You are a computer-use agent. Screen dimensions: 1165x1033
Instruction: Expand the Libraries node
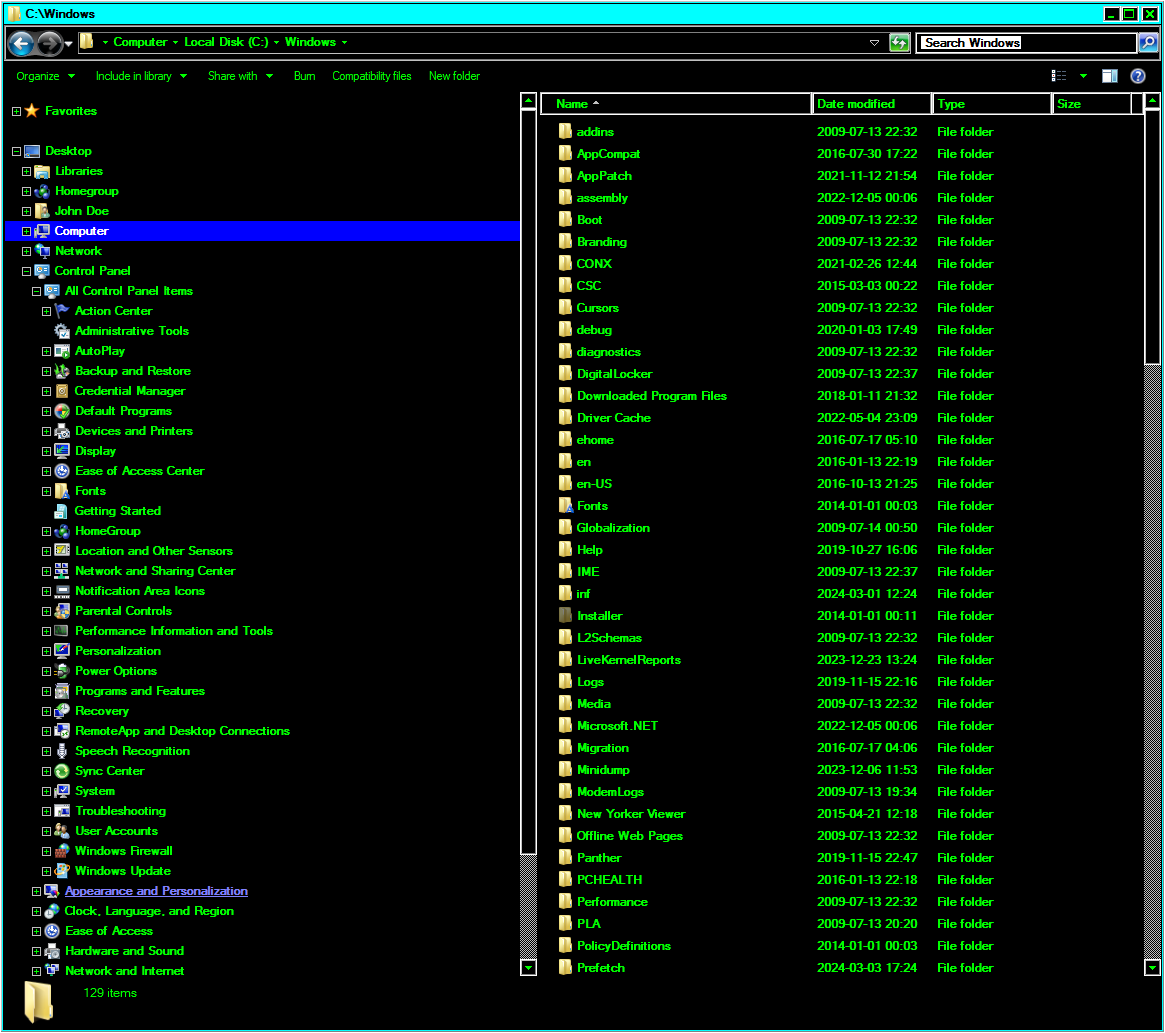click(x=26, y=172)
